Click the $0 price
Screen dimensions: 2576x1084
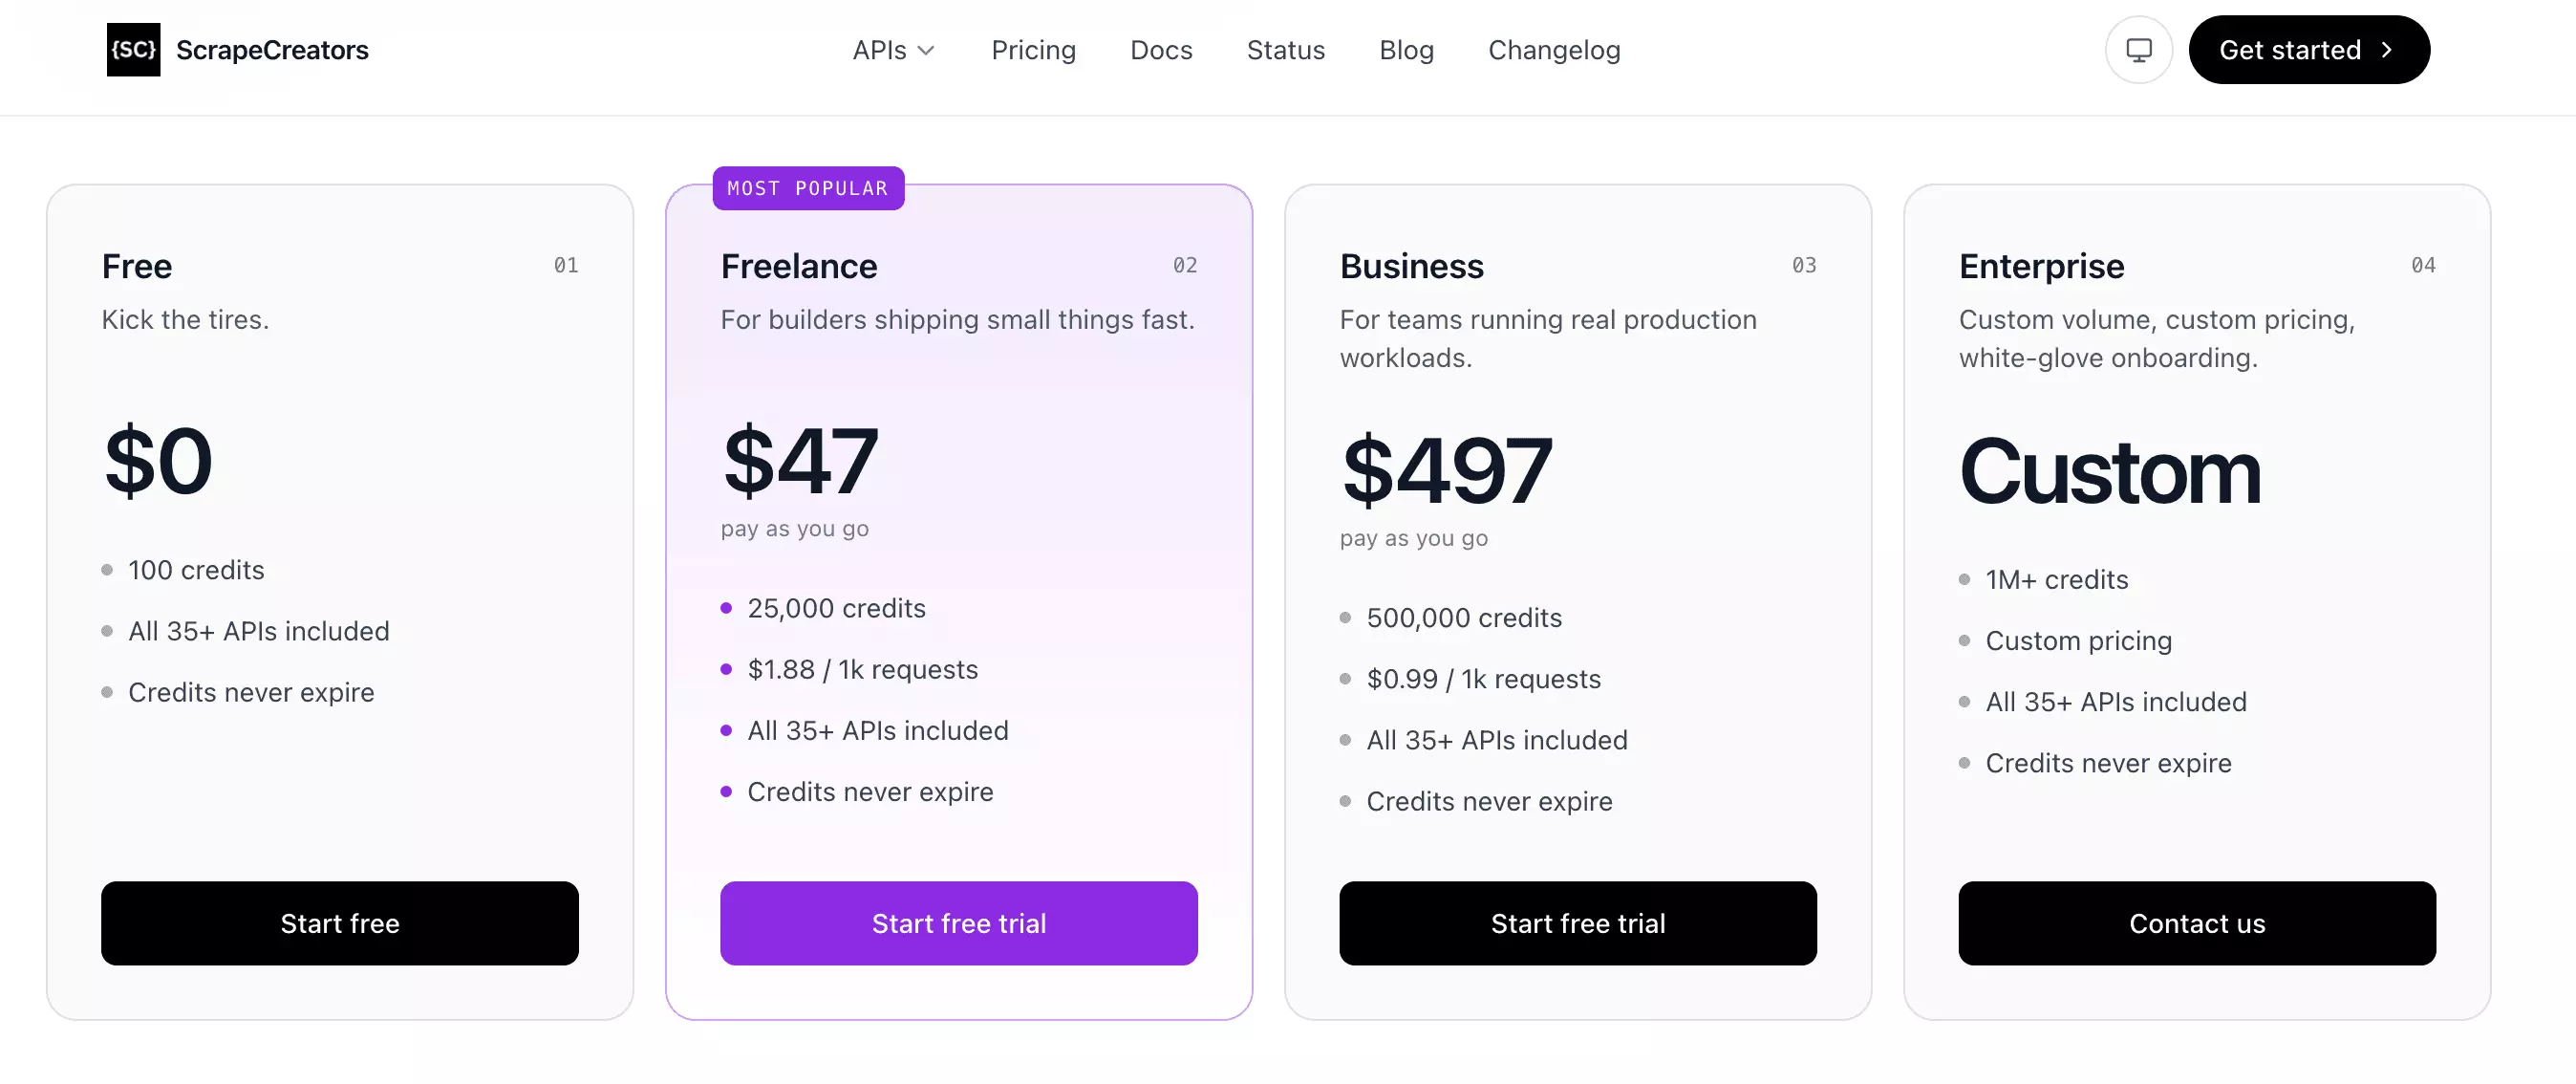[158, 460]
